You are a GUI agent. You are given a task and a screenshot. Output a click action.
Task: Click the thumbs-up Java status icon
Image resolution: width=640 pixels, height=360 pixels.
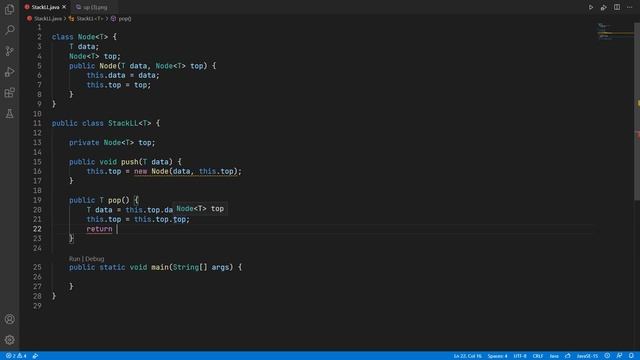pos(568,356)
